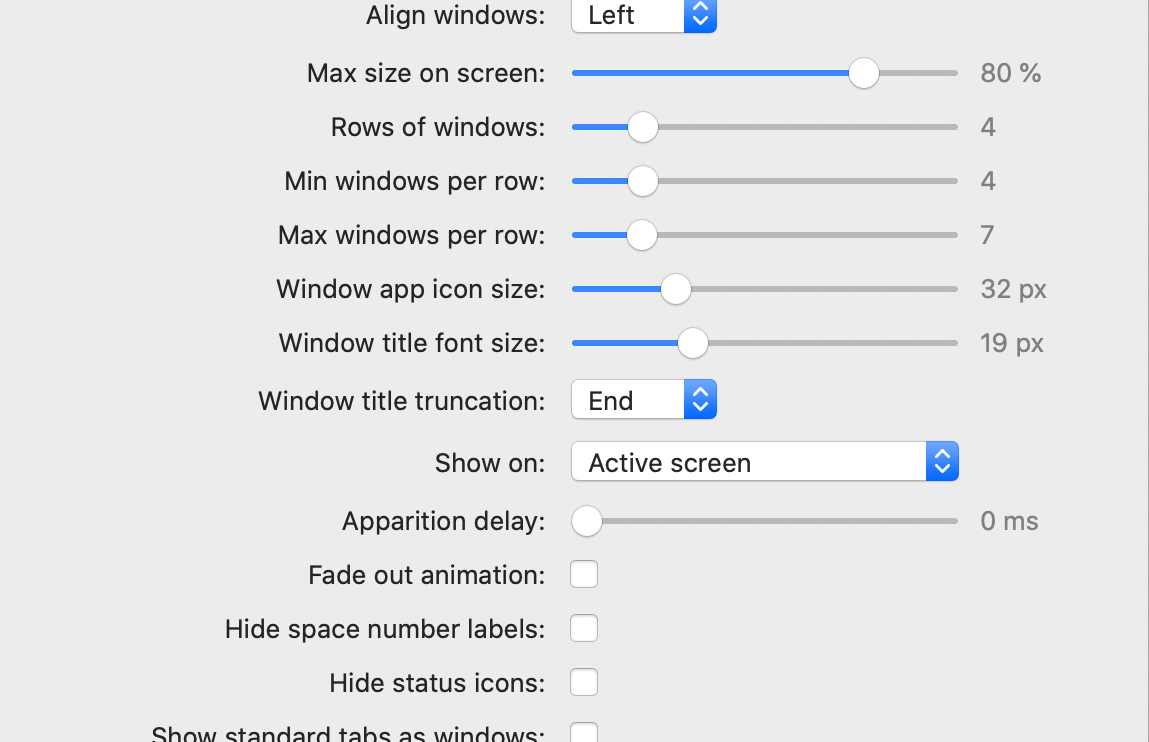Click the 80 % max size value

pos(1010,73)
